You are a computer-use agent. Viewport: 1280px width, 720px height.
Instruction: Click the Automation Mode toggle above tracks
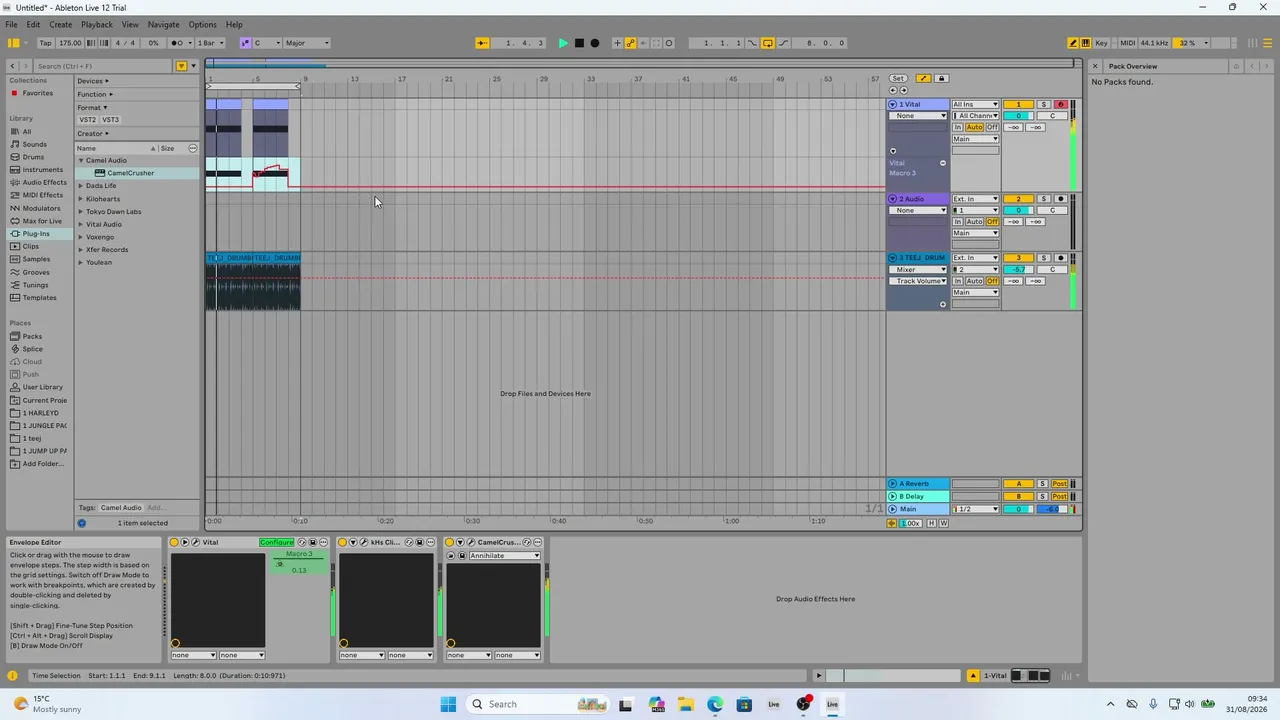point(923,78)
